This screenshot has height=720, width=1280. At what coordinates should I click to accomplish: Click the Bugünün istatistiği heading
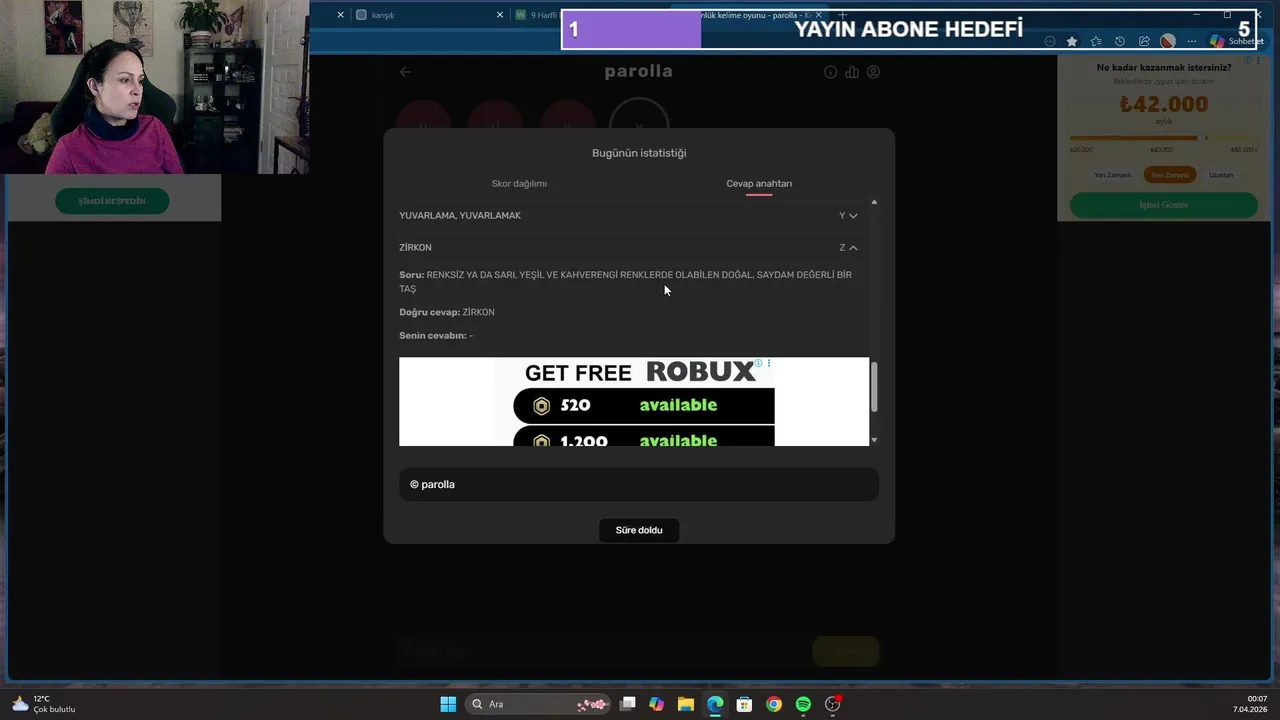(x=639, y=153)
